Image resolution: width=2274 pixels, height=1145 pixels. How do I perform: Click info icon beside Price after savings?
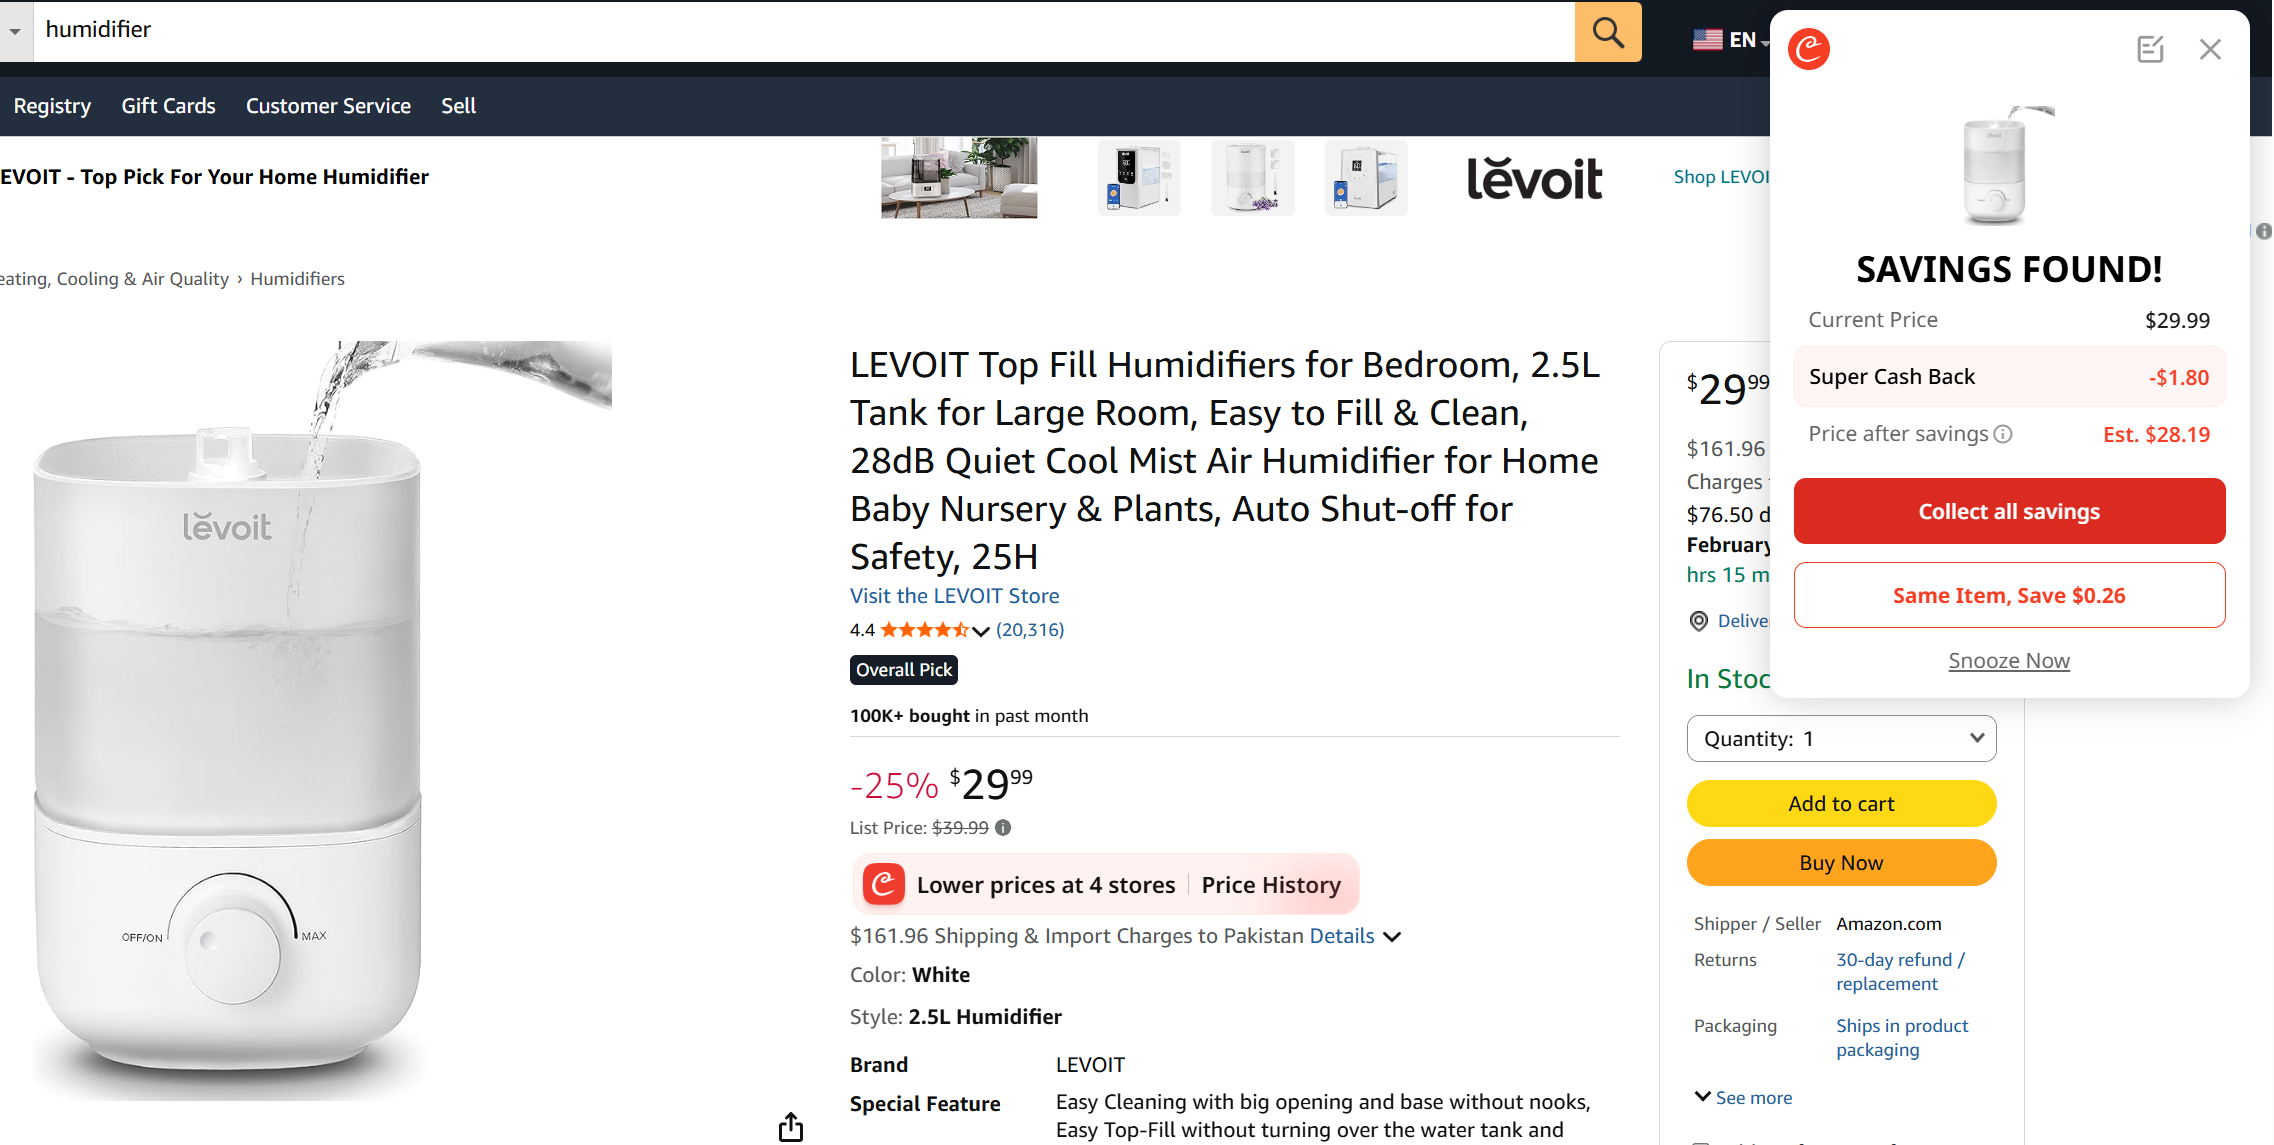[2003, 434]
